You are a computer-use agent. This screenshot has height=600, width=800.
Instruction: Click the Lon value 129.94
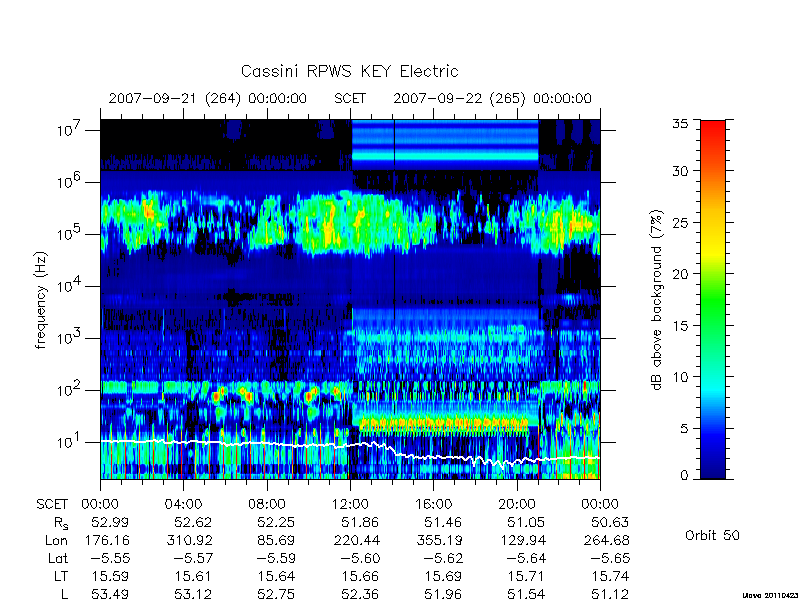[x=523, y=540]
